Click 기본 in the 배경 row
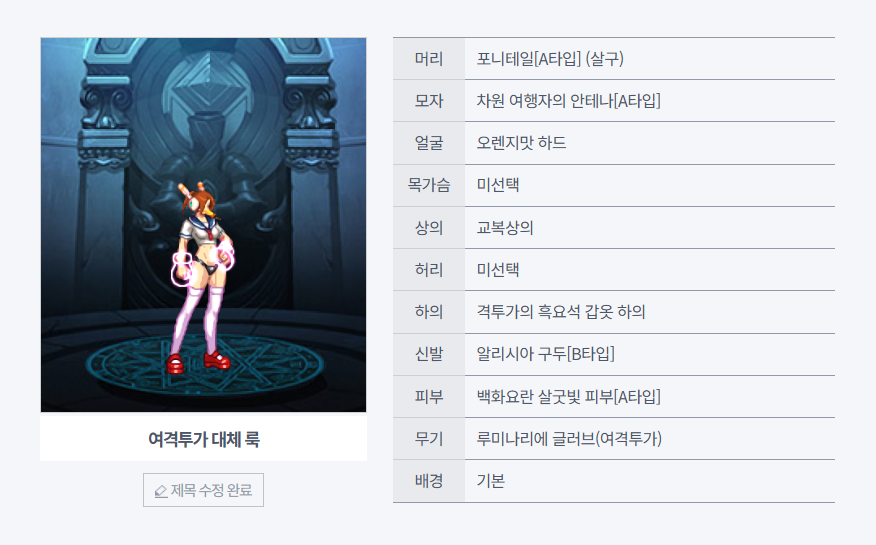This screenshot has height=545, width=876. coord(491,481)
